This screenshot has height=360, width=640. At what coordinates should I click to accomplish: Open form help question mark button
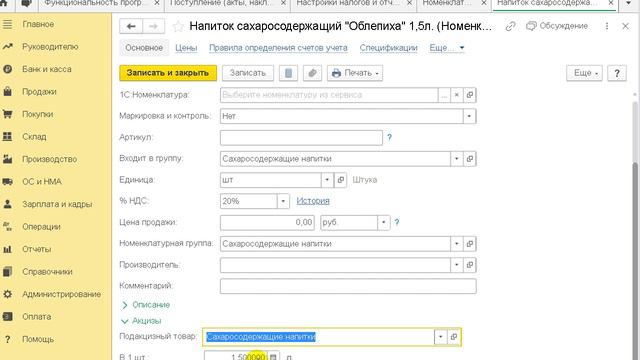coord(617,73)
